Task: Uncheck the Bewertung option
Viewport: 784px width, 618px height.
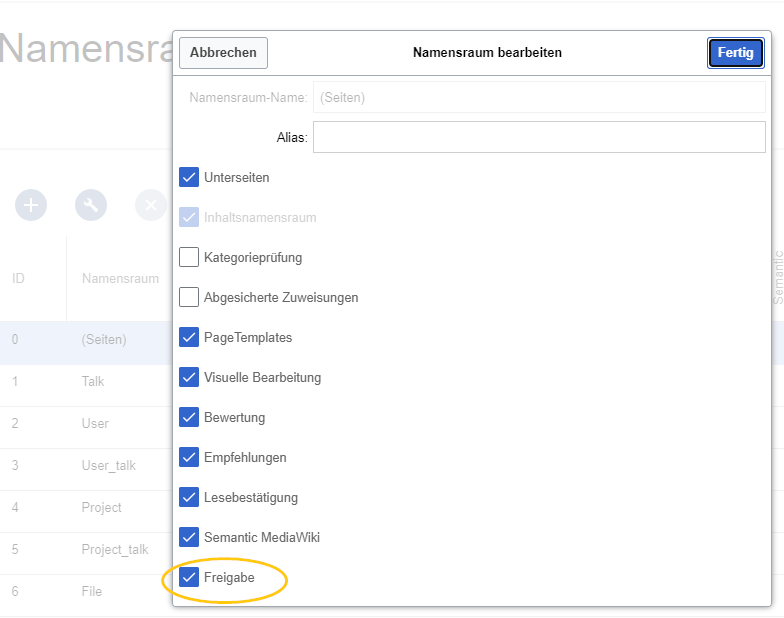Action: (189, 417)
